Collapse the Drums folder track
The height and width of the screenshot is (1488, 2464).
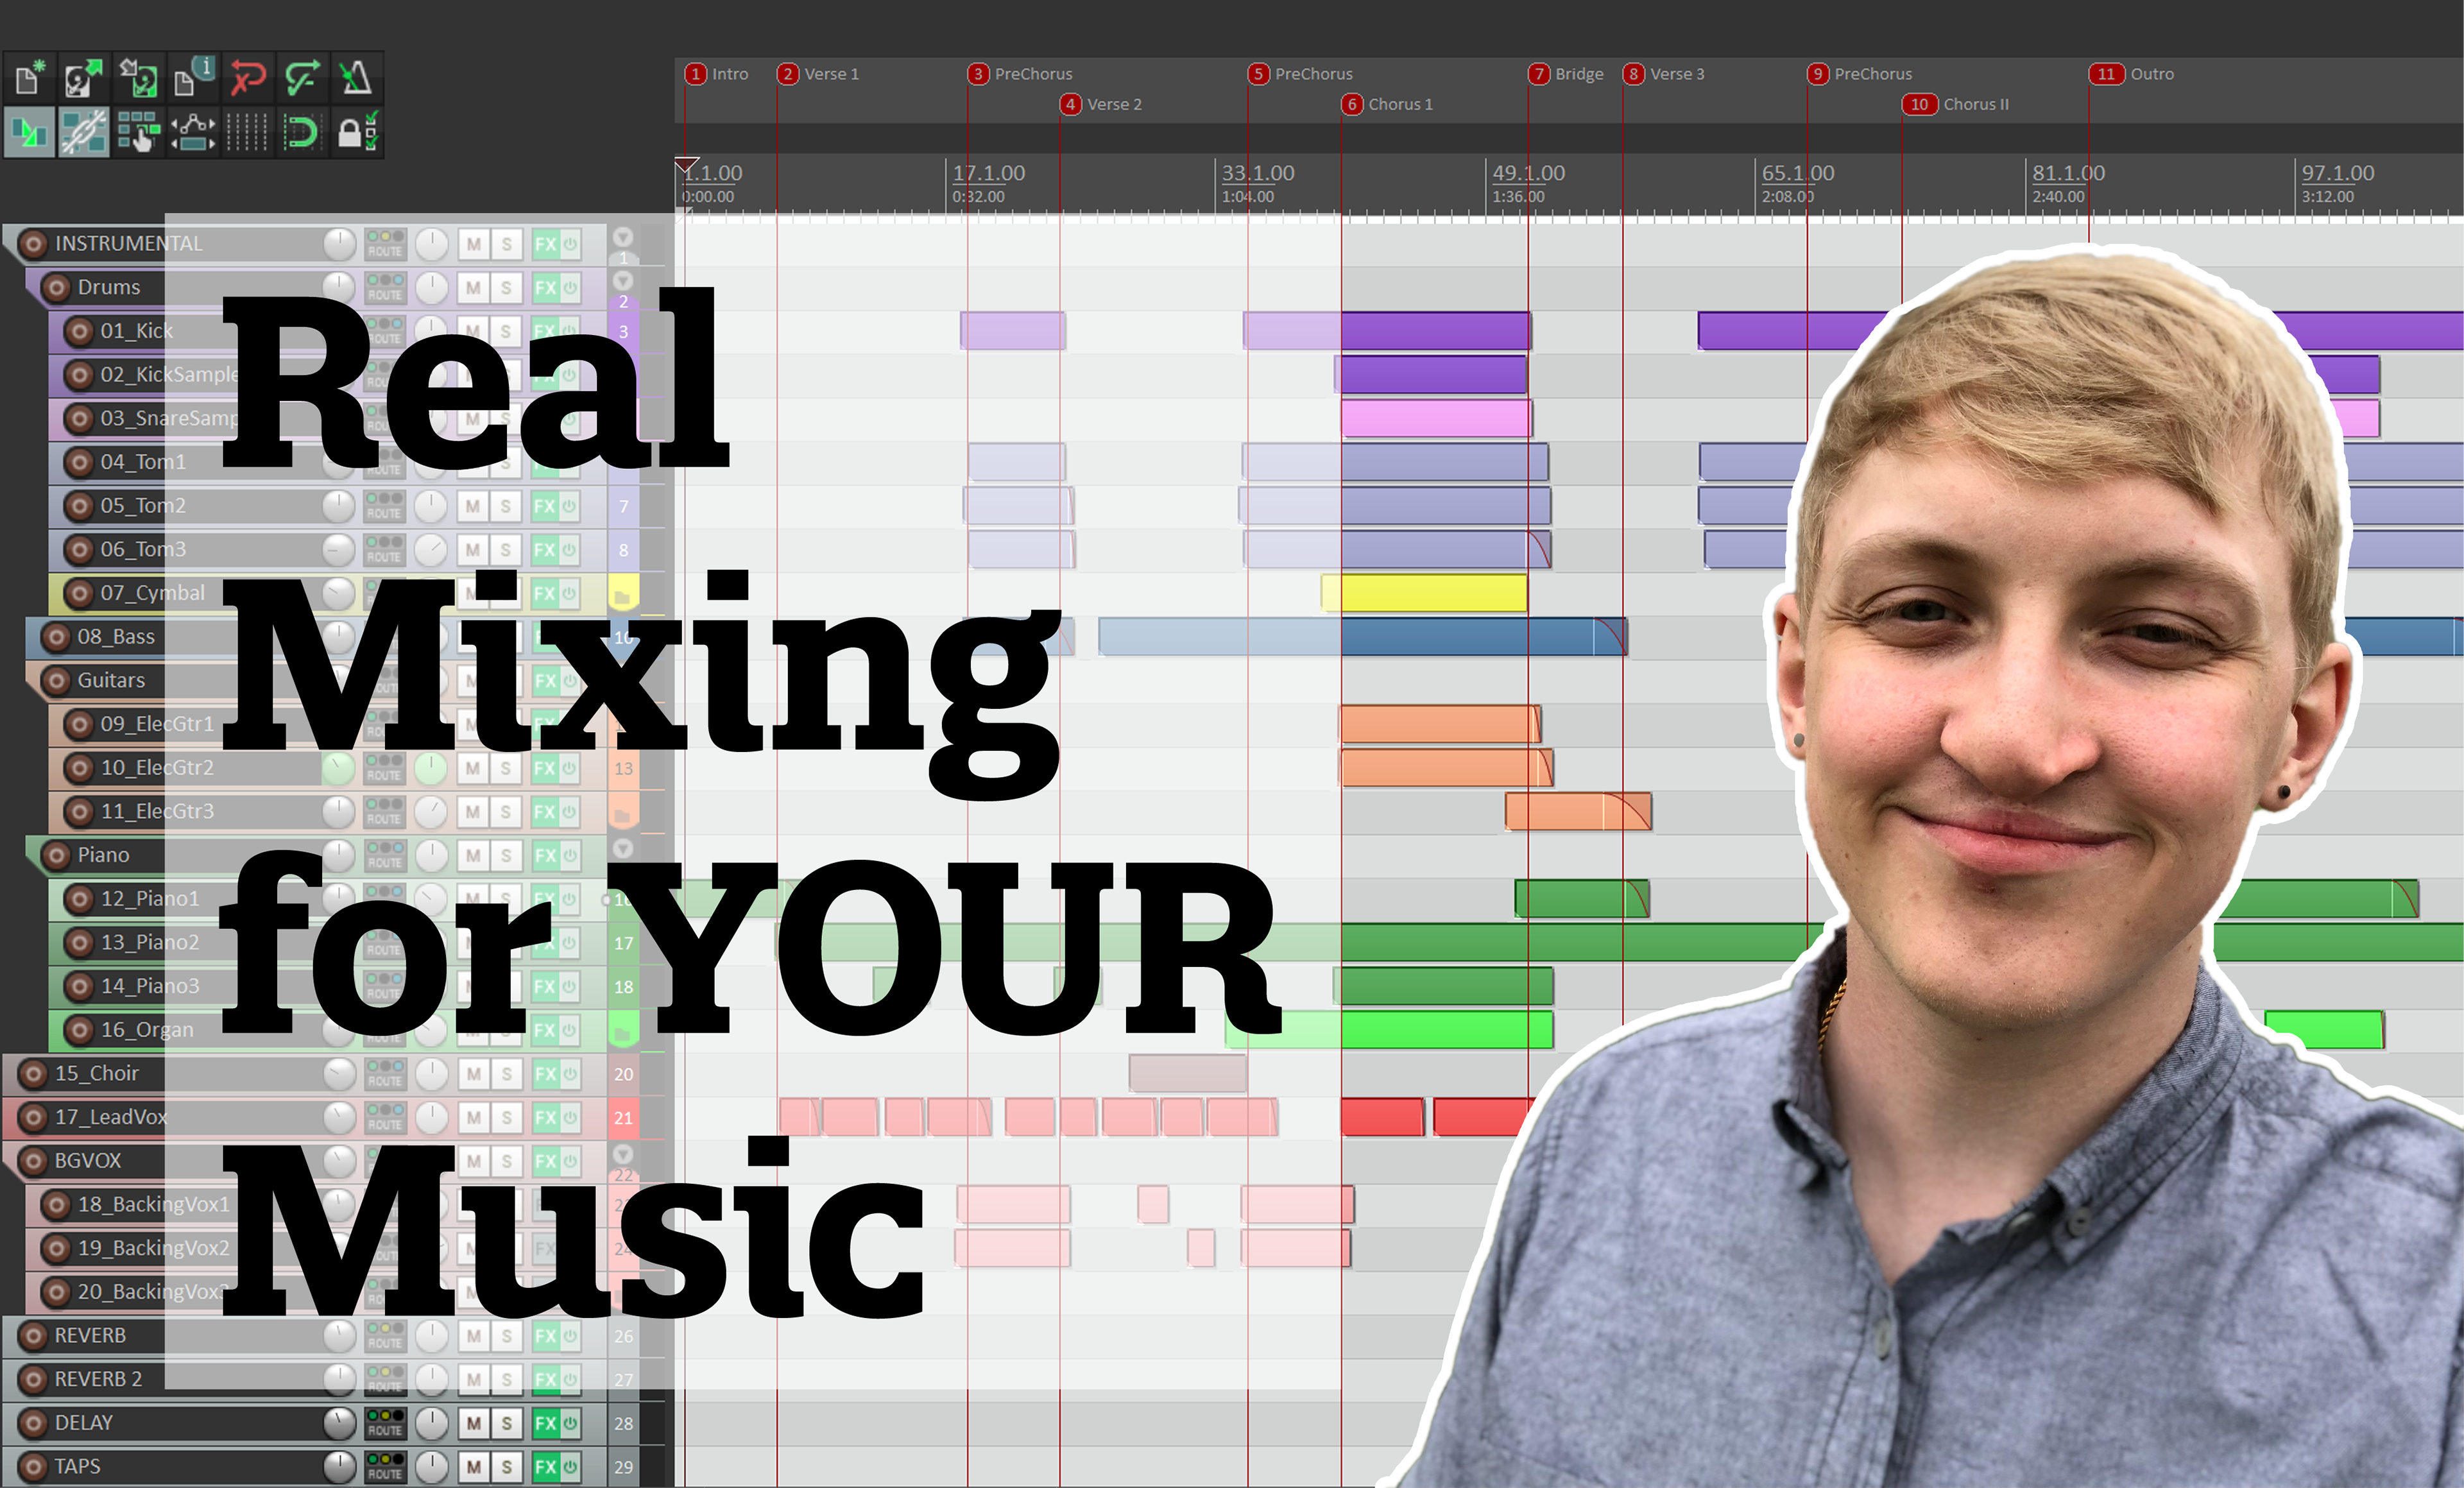[x=623, y=281]
